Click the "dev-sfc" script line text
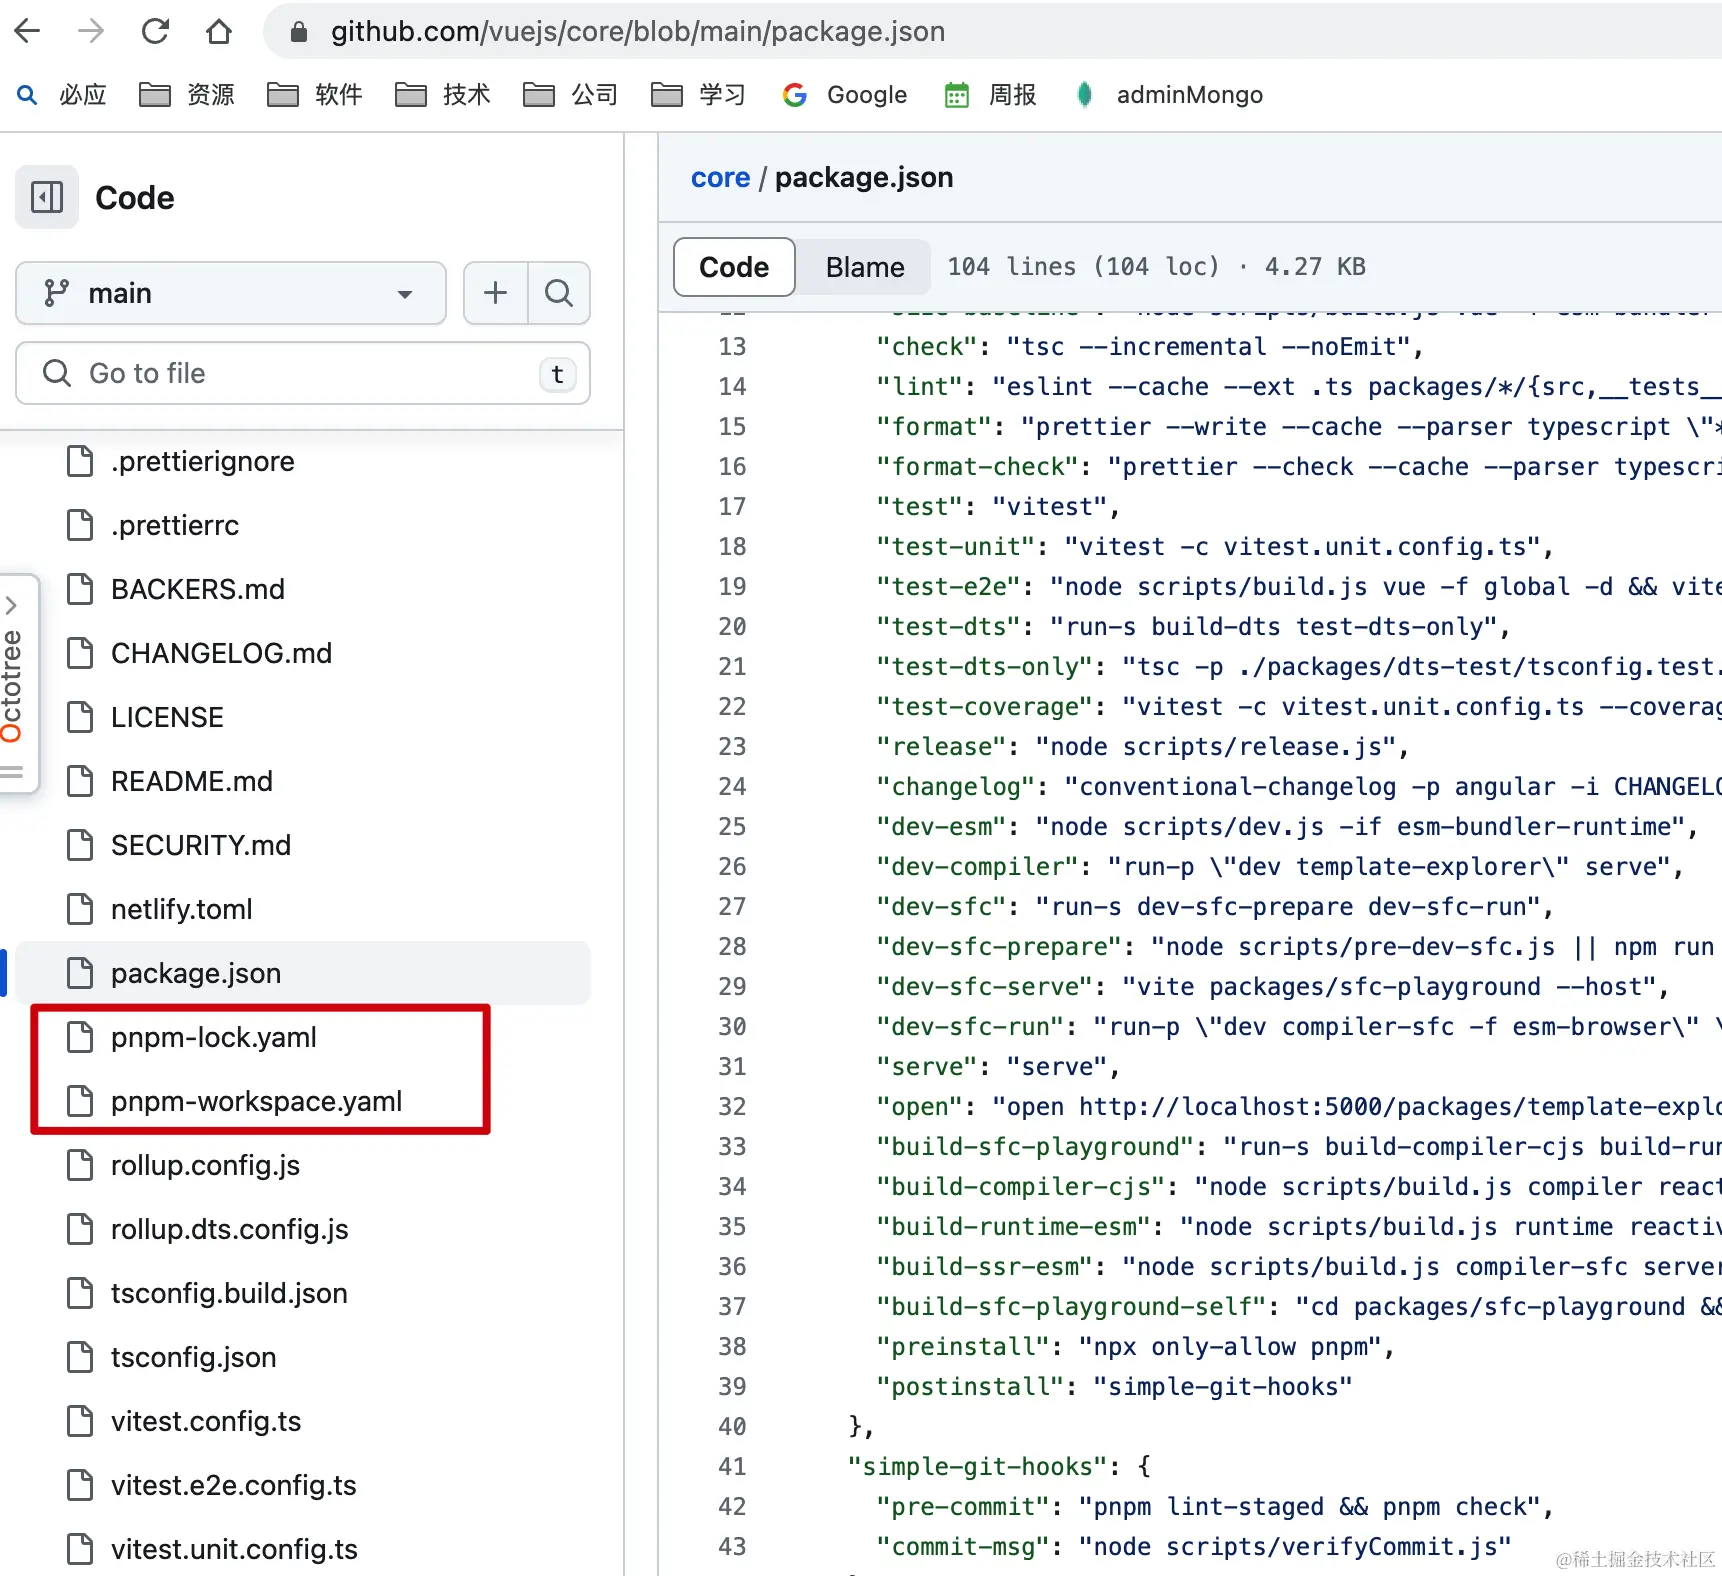 (1215, 907)
